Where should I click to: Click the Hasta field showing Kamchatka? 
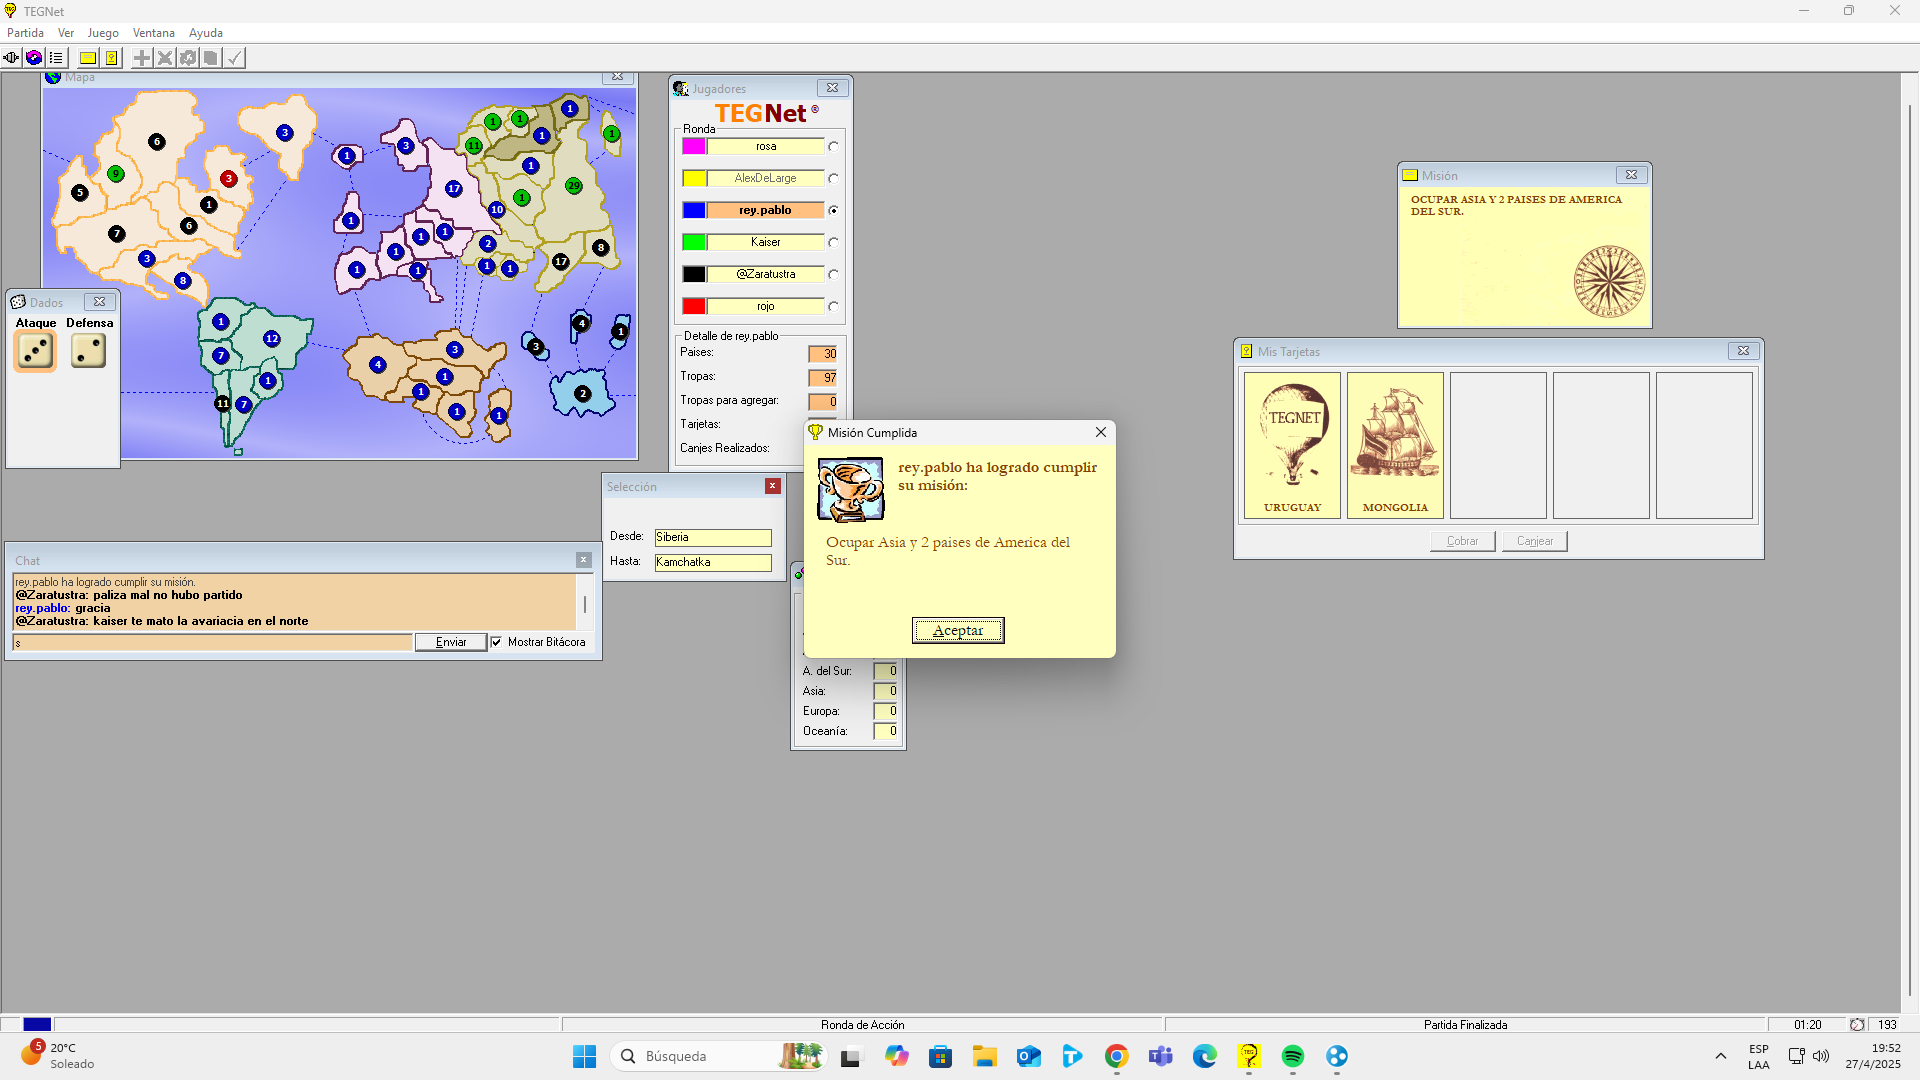(713, 562)
